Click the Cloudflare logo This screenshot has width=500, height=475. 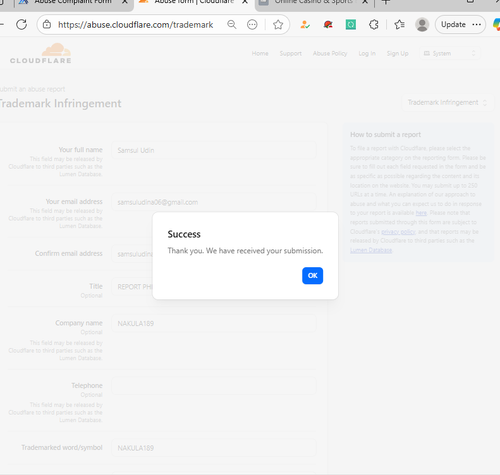41,53
